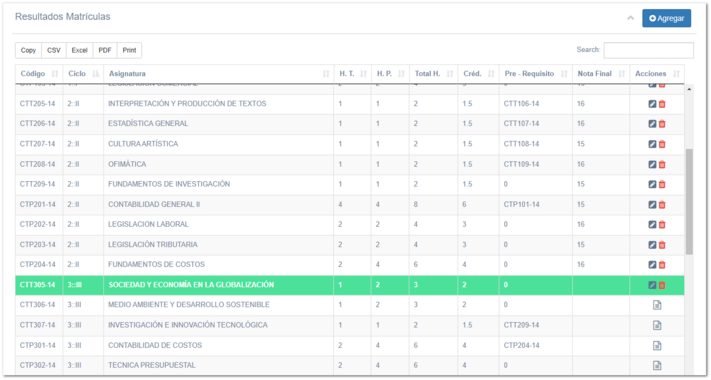The image size is (711, 380).
Task: Delete the ESTADÍSTICA GENERAL row
Action: [662, 124]
